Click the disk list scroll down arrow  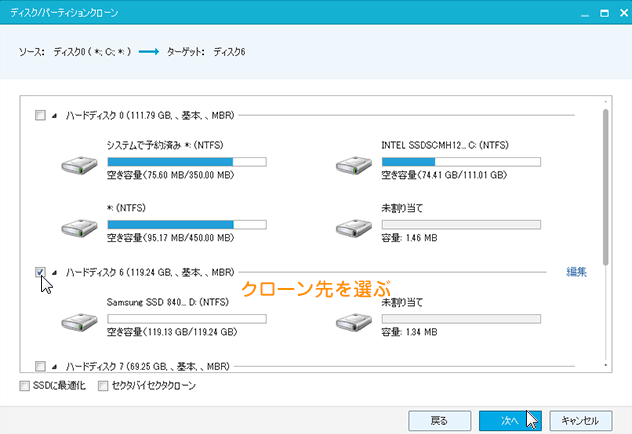605,365
